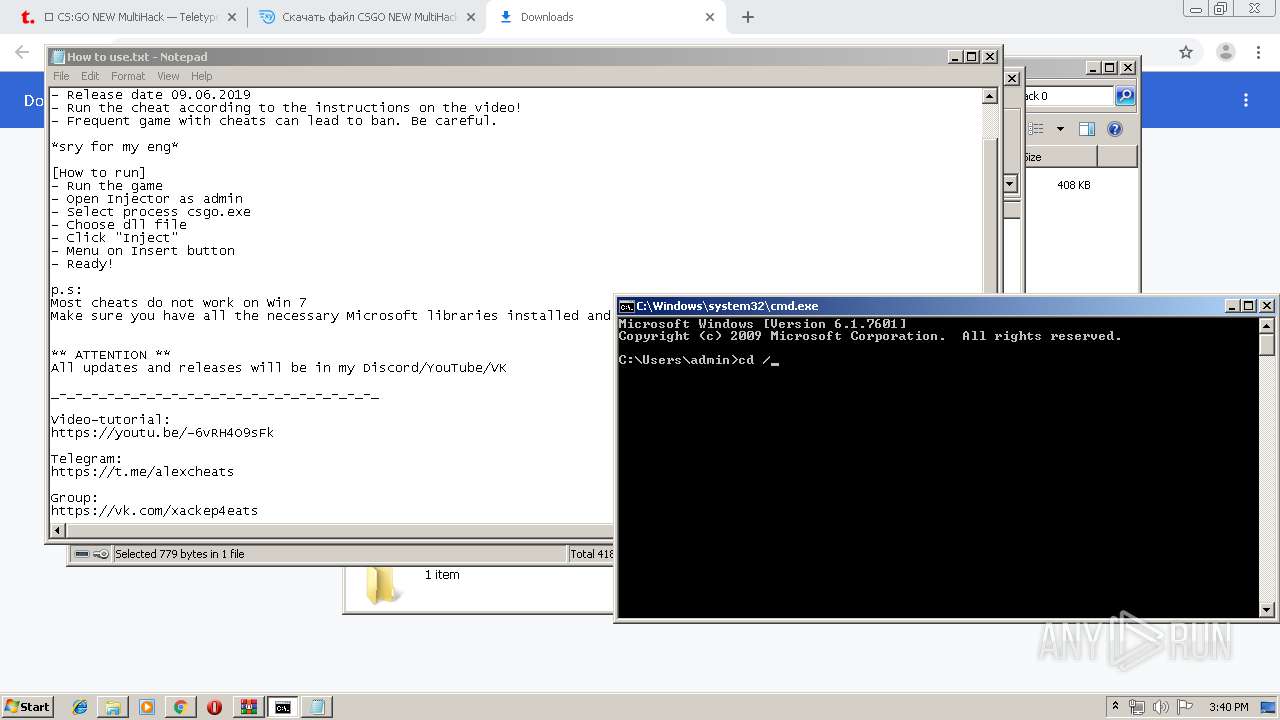
Task: Click the '** ATTENTION **' line in Notepad
Action: (x=110, y=354)
